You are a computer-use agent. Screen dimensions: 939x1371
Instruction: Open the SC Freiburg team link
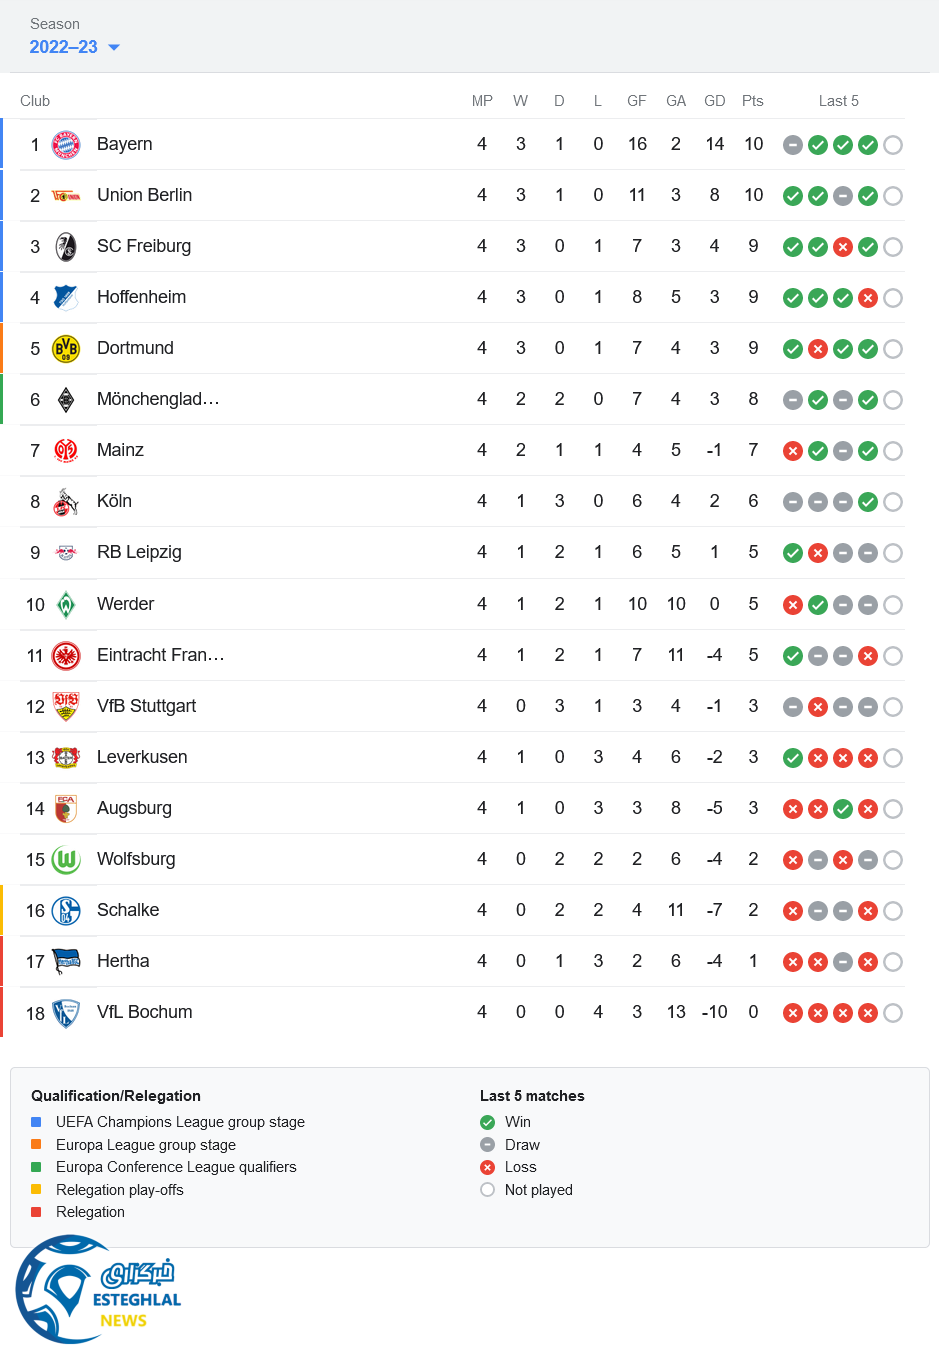pyautogui.click(x=144, y=246)
